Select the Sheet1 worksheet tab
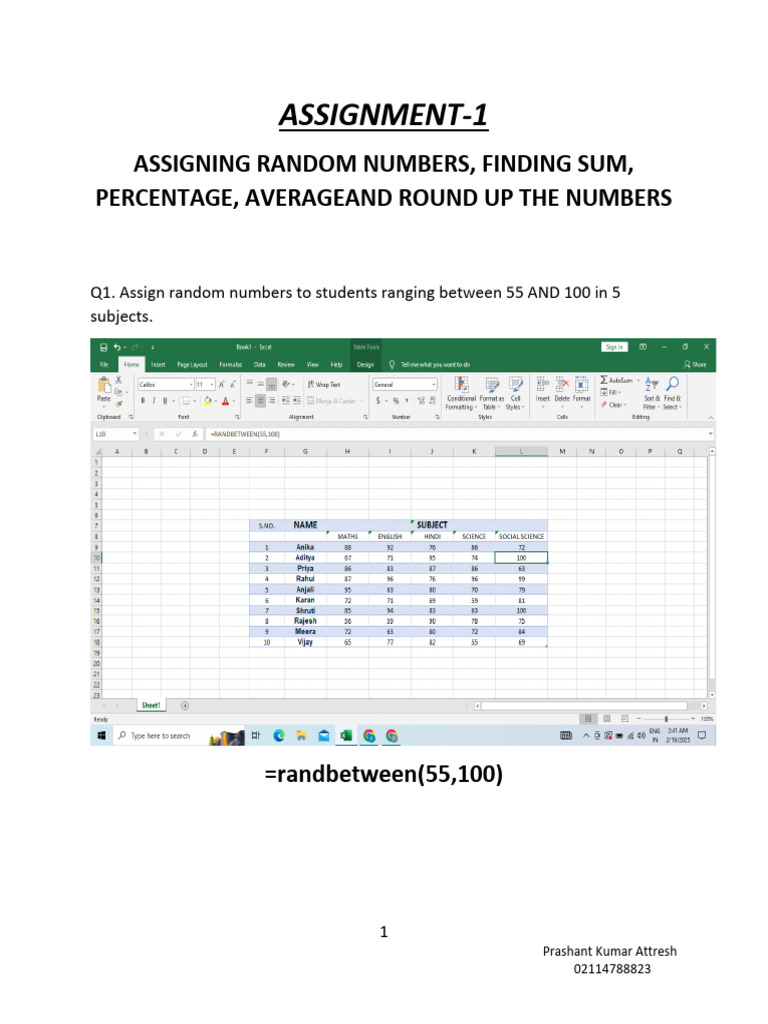The width and height of the screenshot is (768, 1024). [151, 705]
